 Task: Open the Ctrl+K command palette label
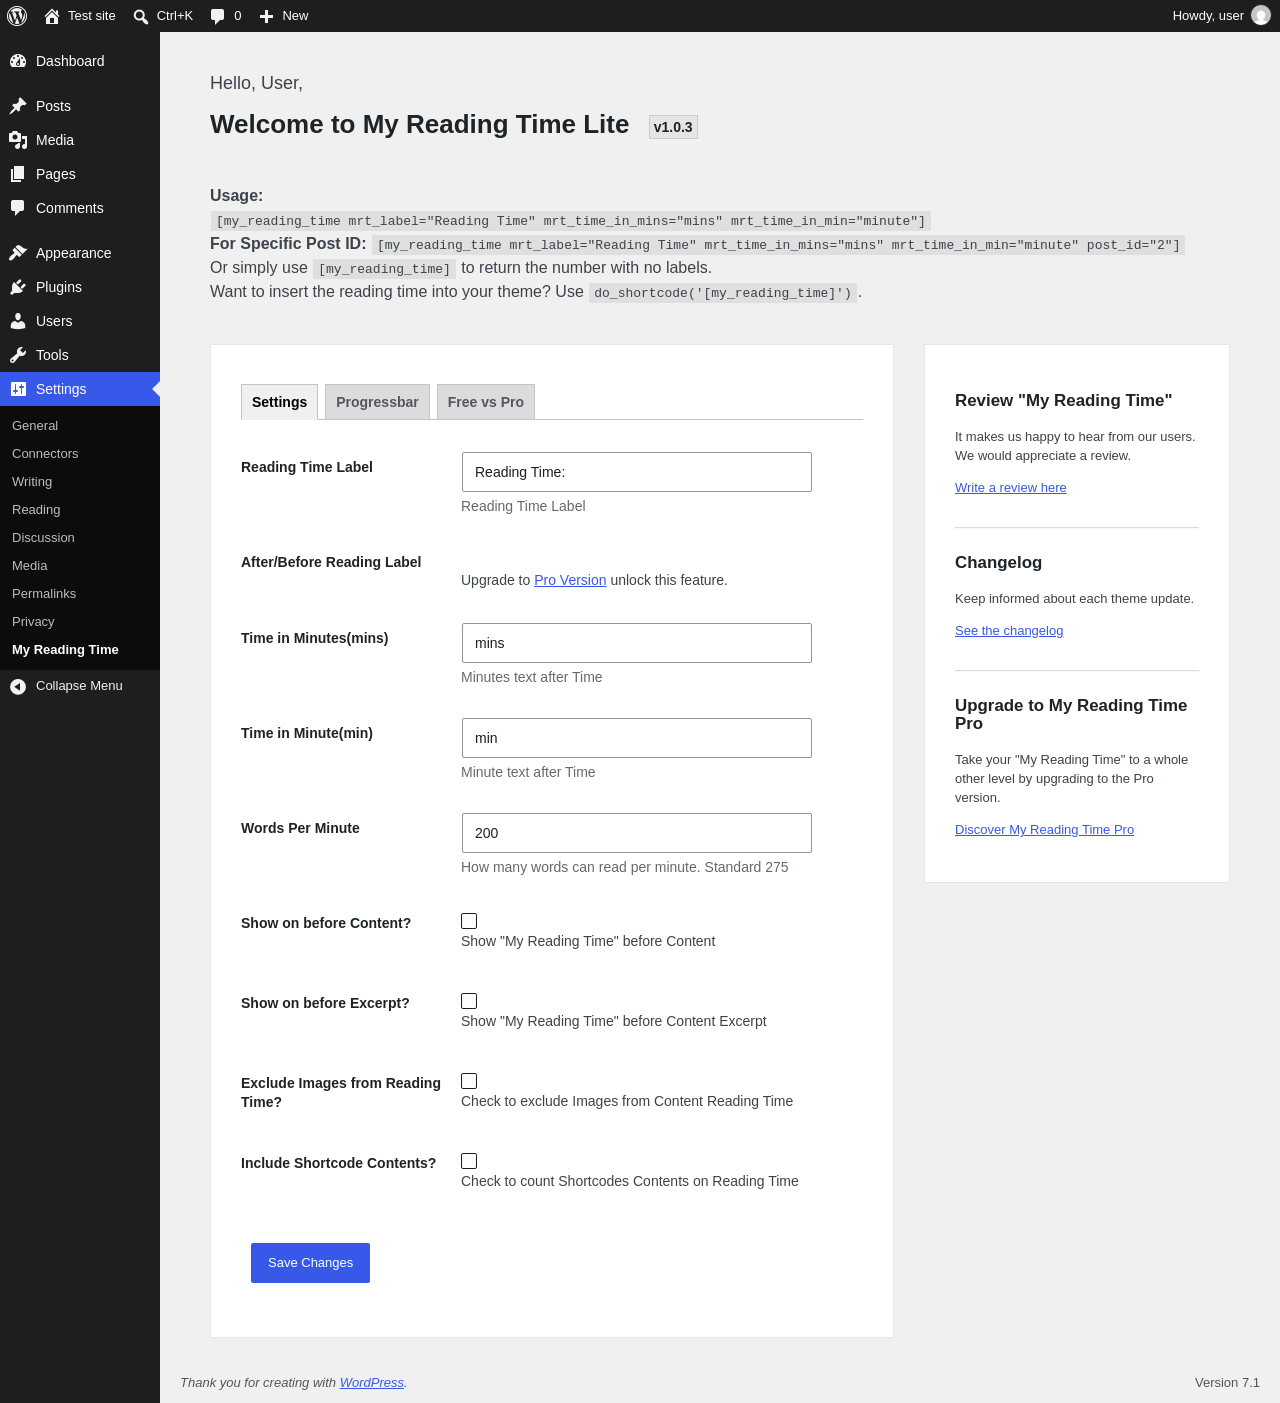point(175,16)
